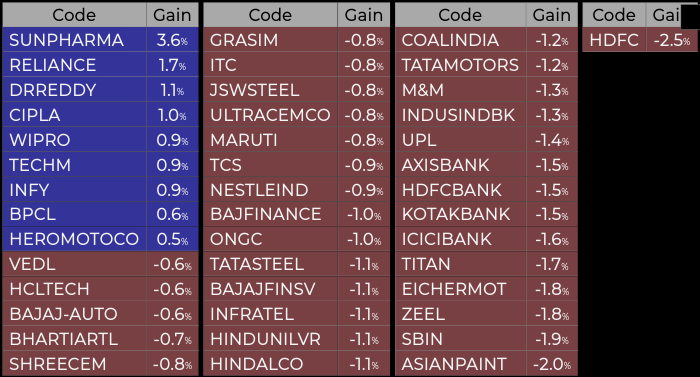The image size is (700, 377).
Task: Select the HEROMOTOCO code cell
Action: pyautogui.click(x=75, y=239)
